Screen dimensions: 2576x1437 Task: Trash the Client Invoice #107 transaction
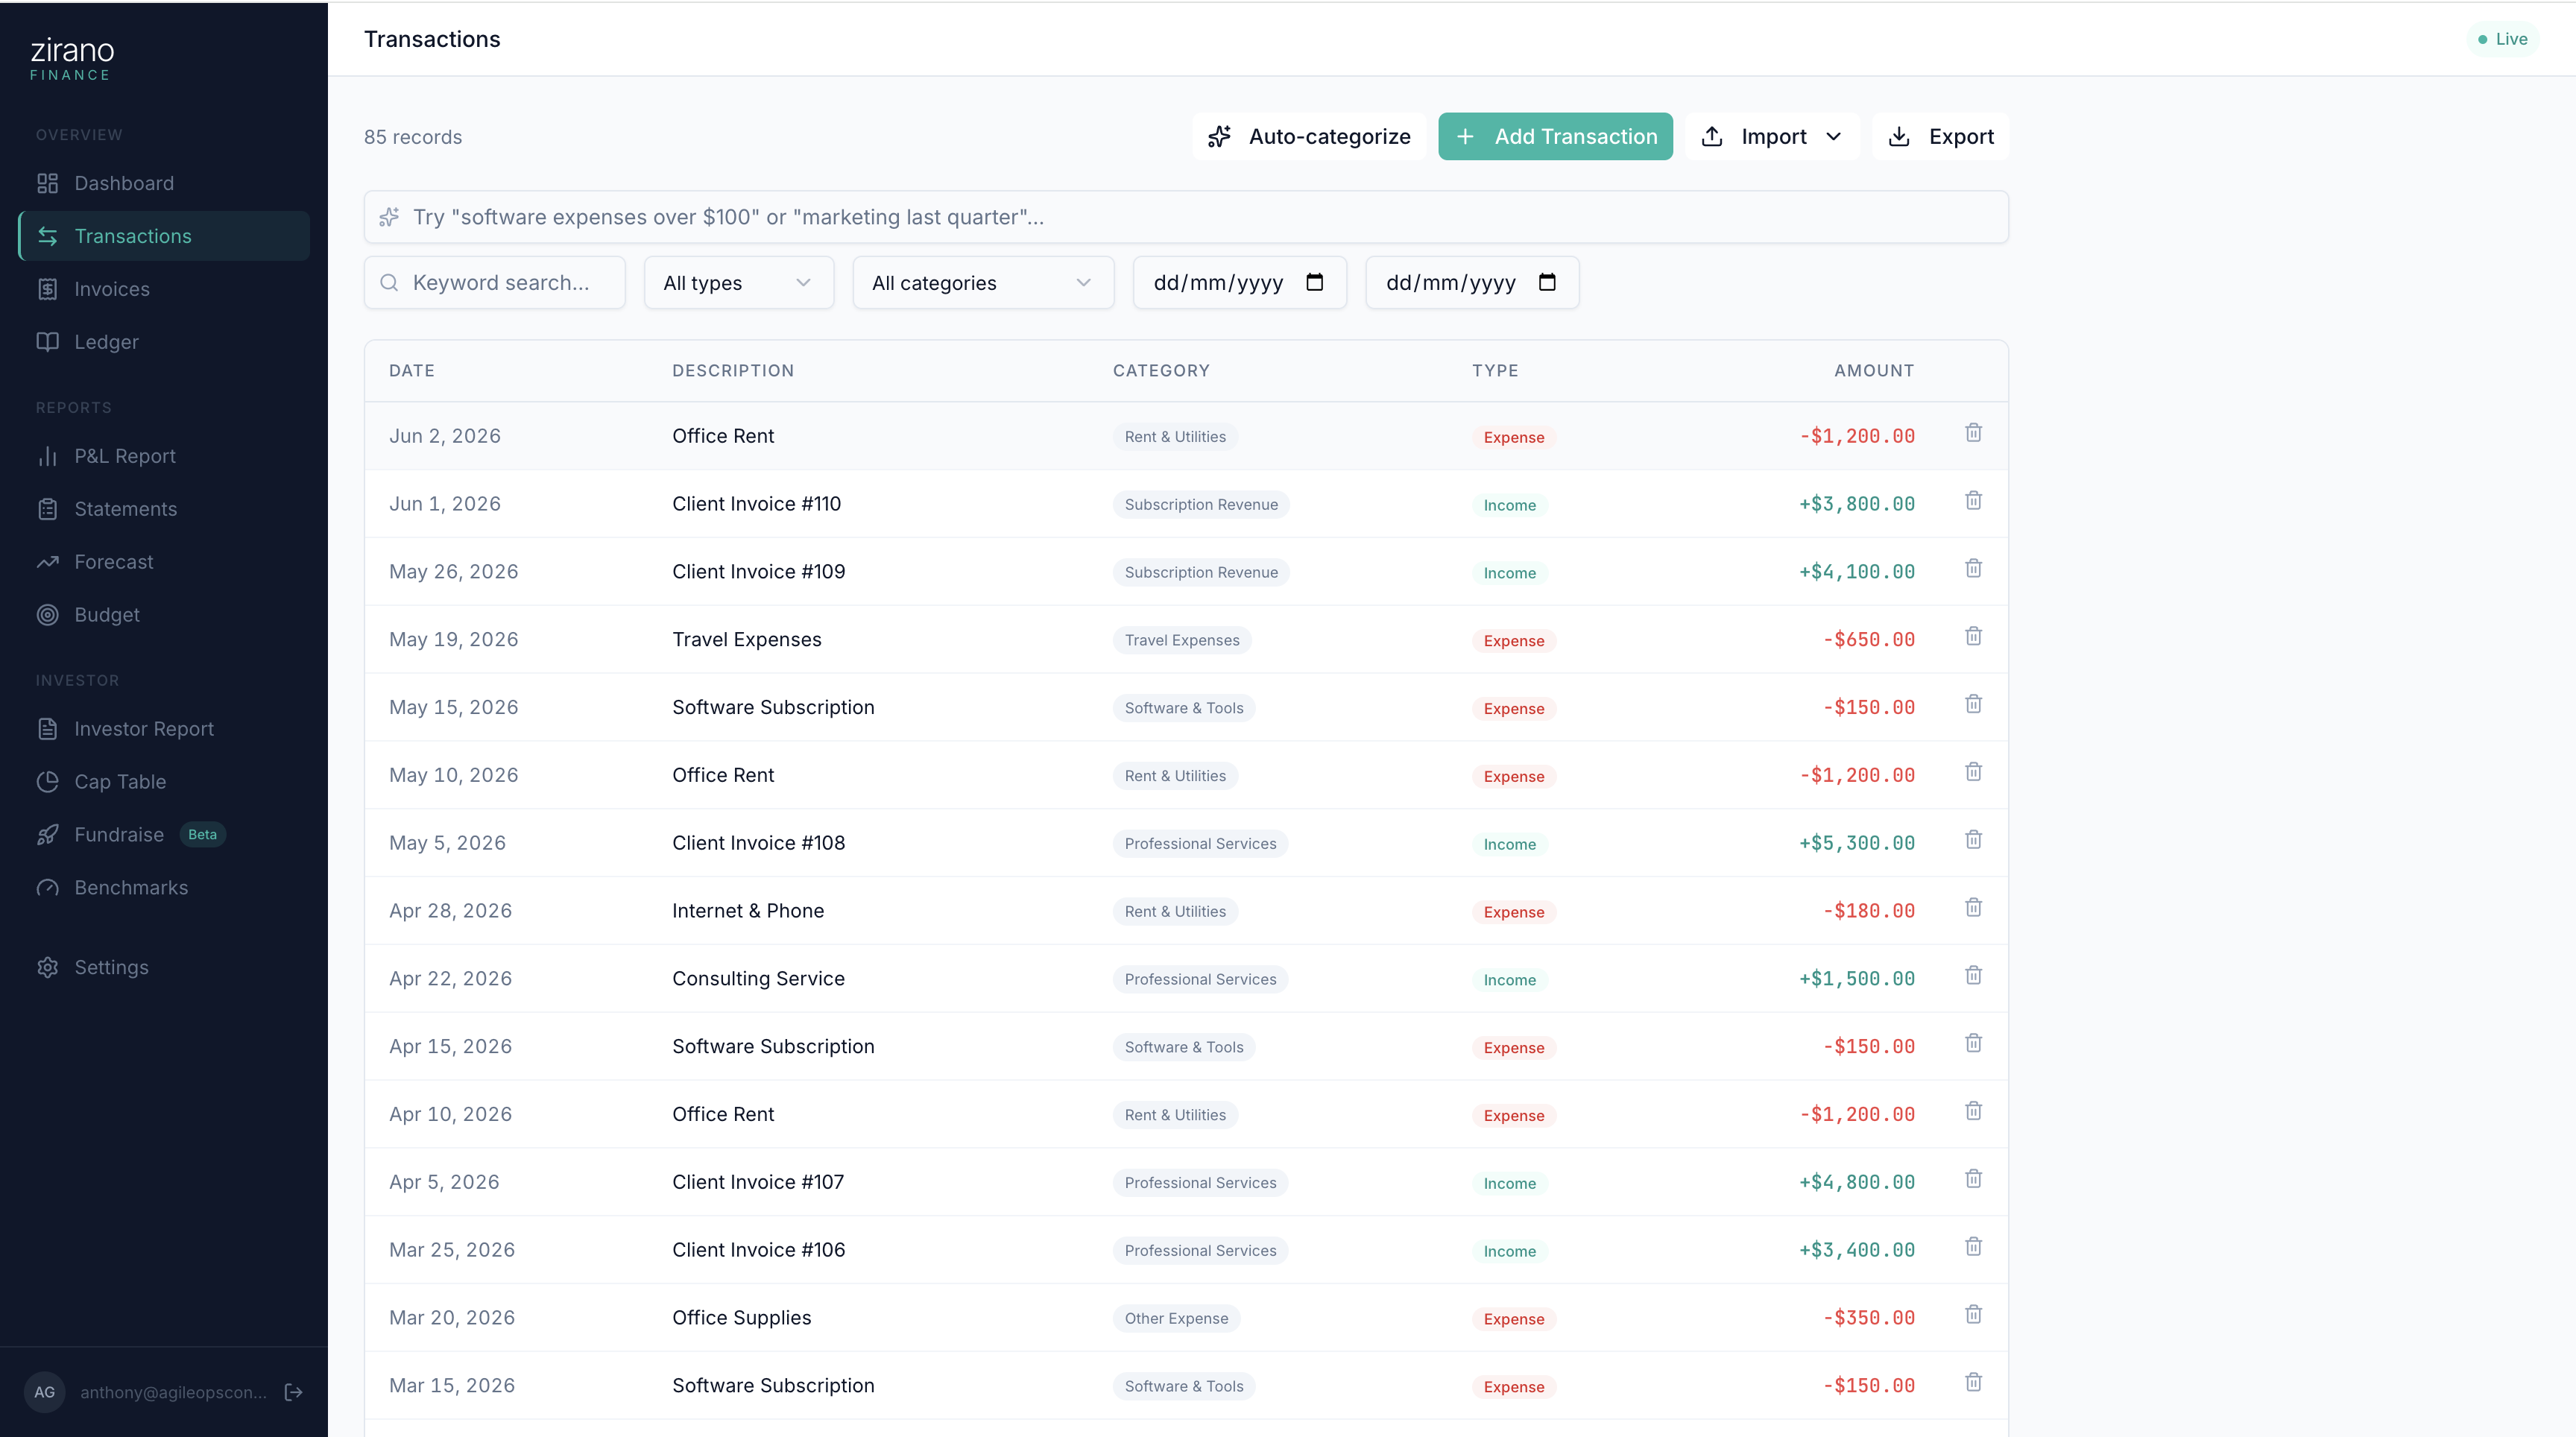[x=1973, y=1179]
